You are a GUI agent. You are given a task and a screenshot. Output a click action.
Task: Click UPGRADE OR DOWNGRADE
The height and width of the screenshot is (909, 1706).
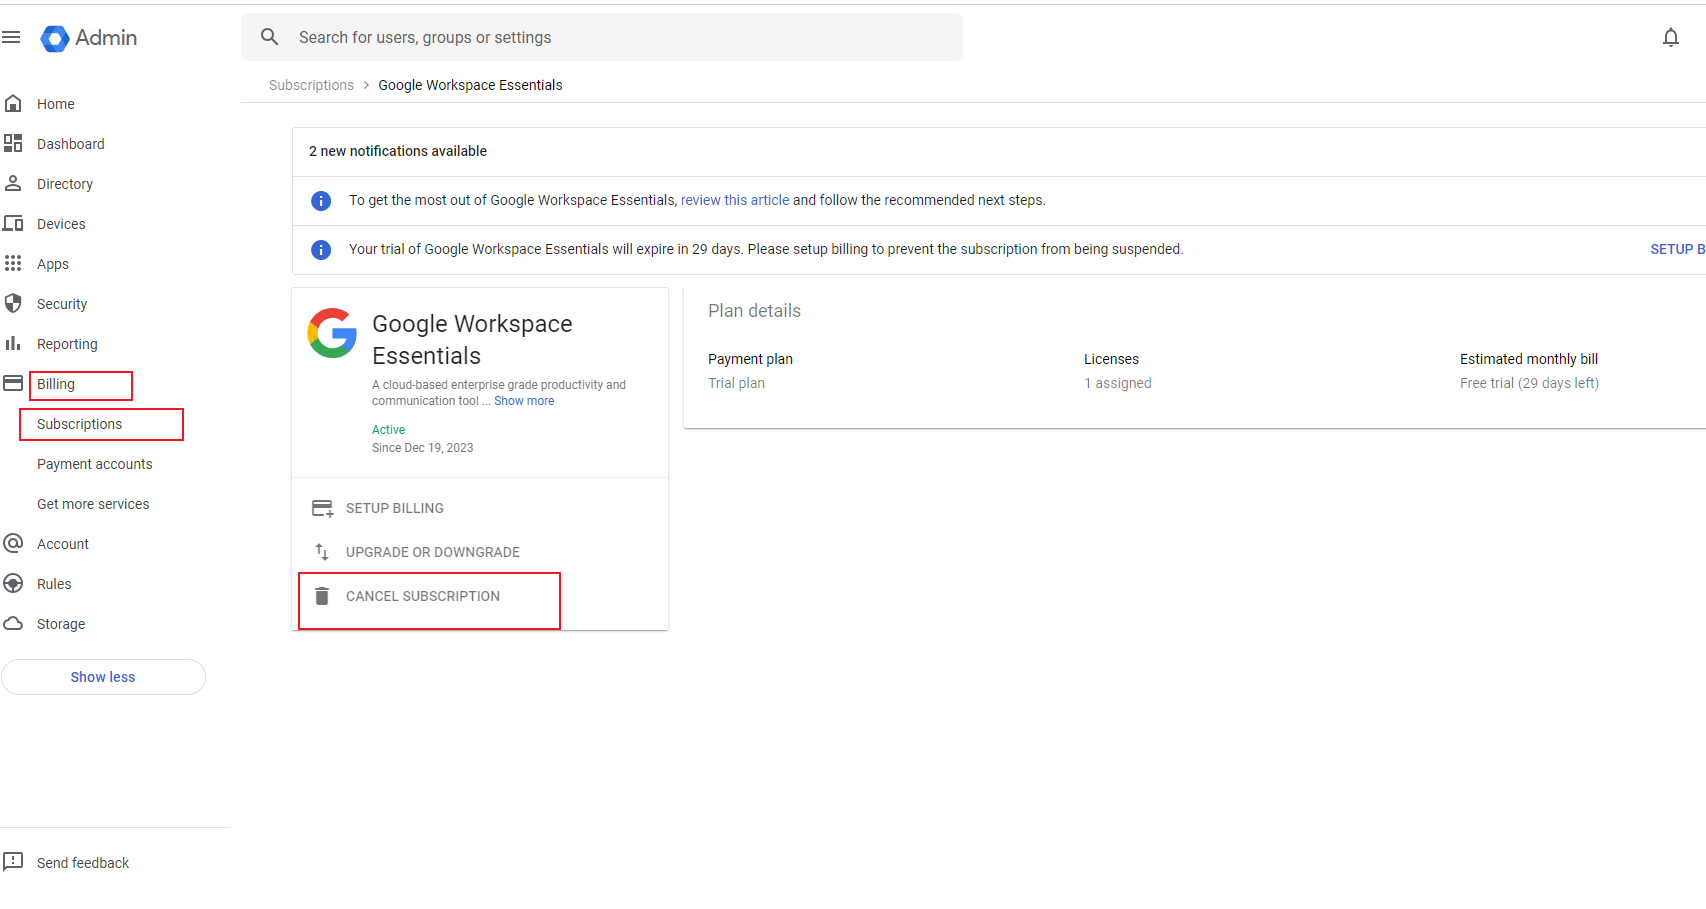(x=433, y=552)
